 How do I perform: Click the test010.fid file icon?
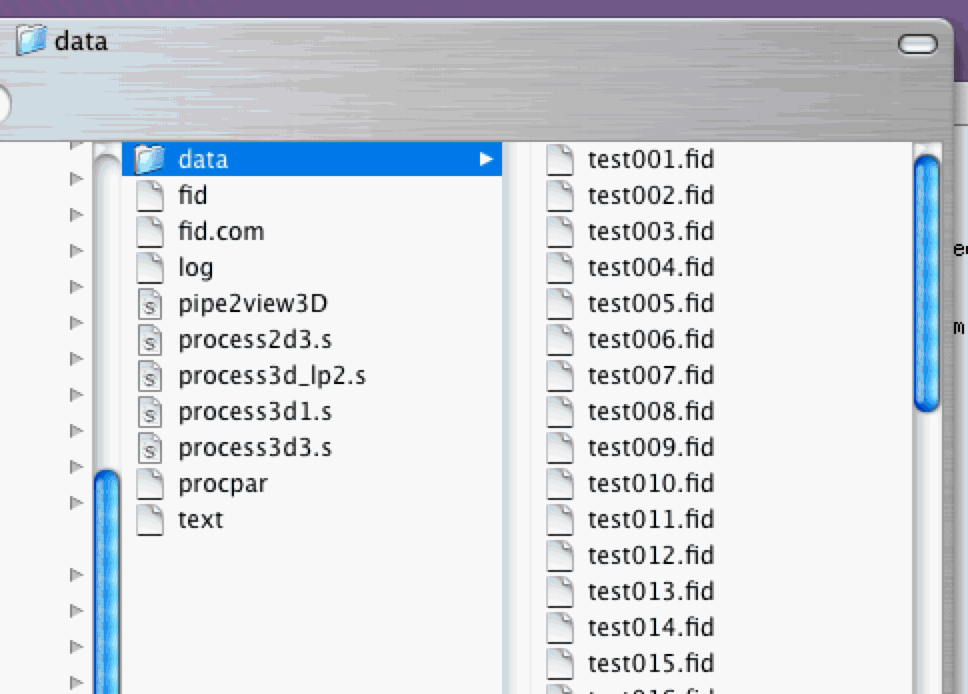click(x=560, y=484)
